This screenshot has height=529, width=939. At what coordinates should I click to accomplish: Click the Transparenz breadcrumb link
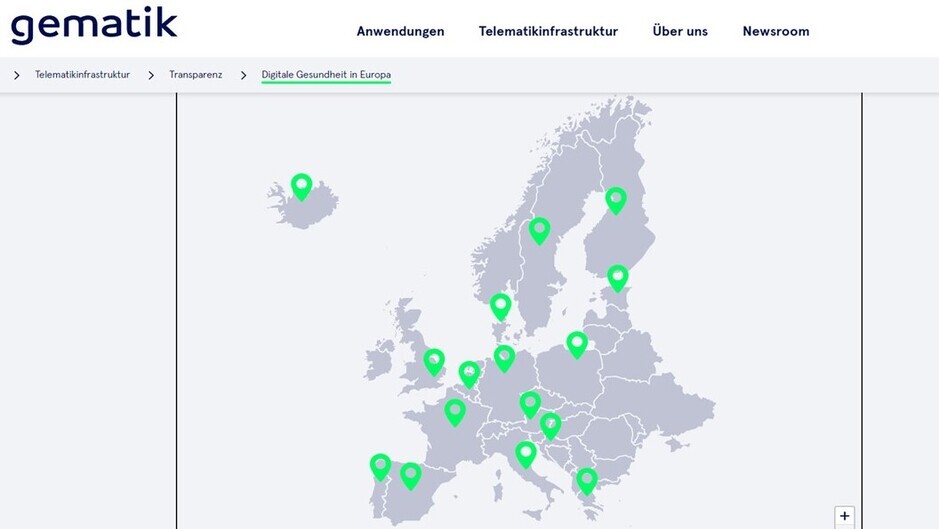195,75
